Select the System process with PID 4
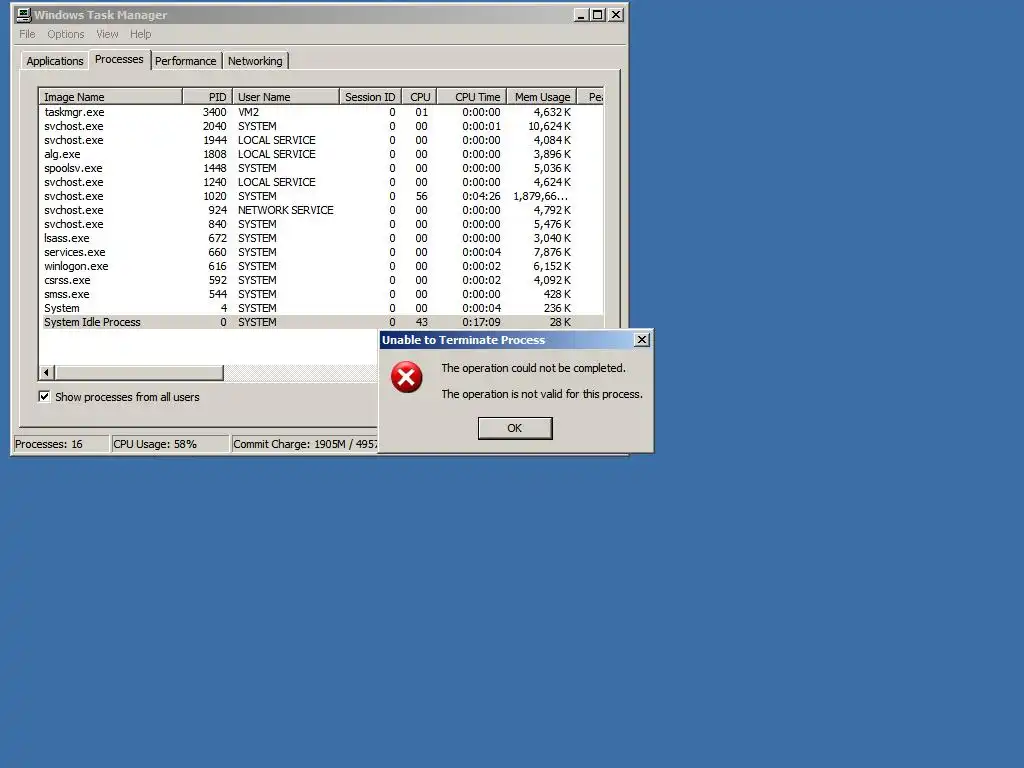 [x=321, y=308]
